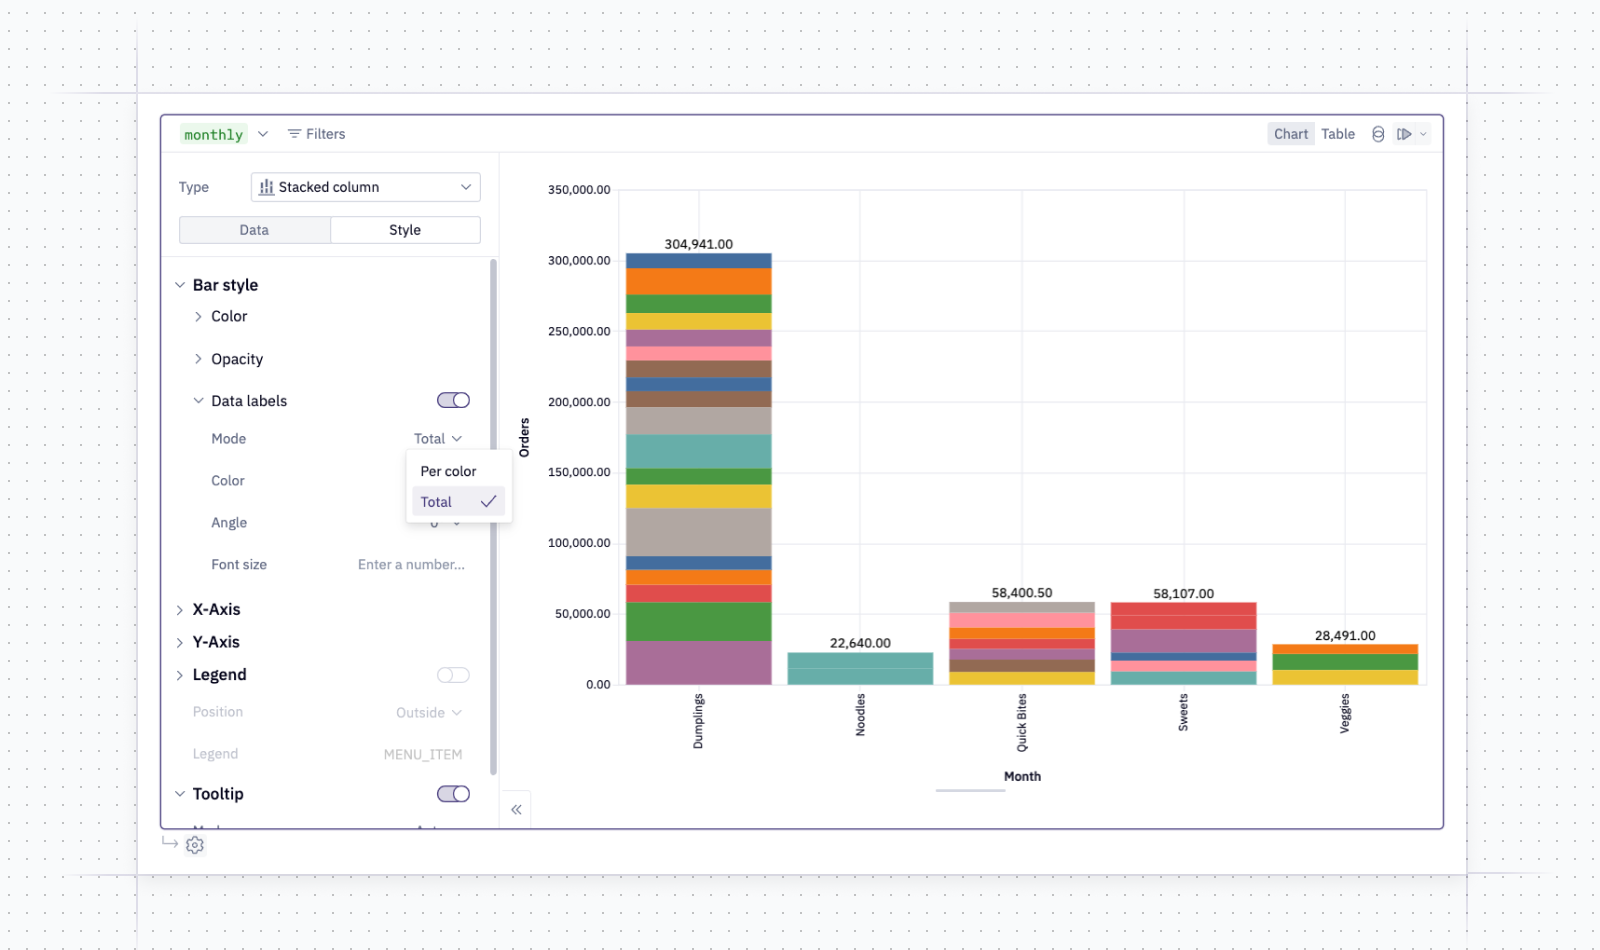This screenshot has height=950, width=1600.
Task: Switch to Table view
Action: (1338, 134)
